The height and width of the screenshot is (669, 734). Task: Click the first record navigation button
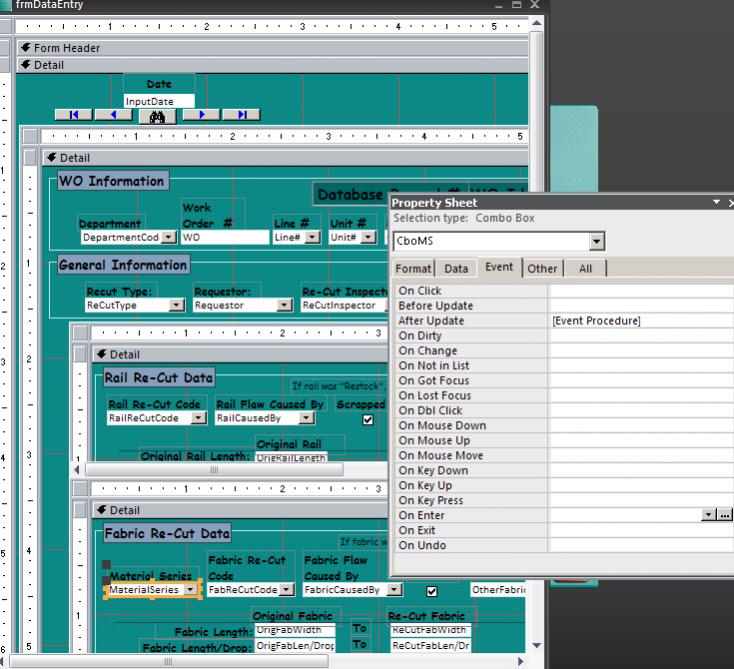coord(74,115)
